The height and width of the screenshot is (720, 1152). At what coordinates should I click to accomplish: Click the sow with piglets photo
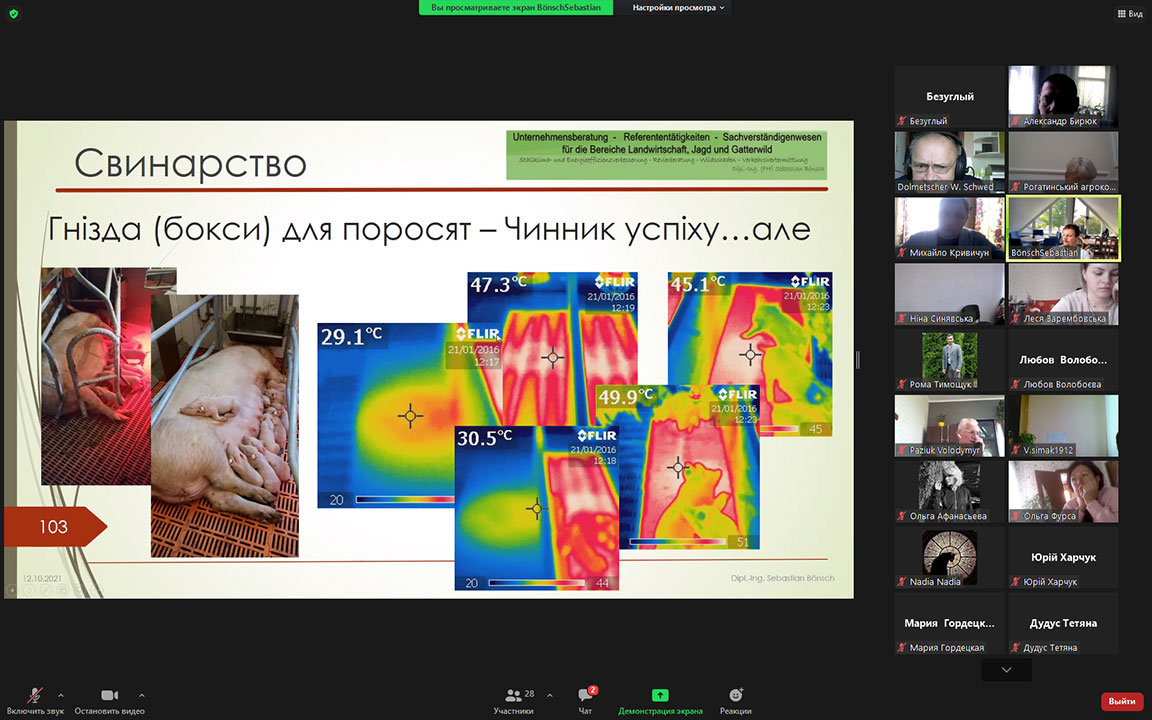tap(225, 426)
